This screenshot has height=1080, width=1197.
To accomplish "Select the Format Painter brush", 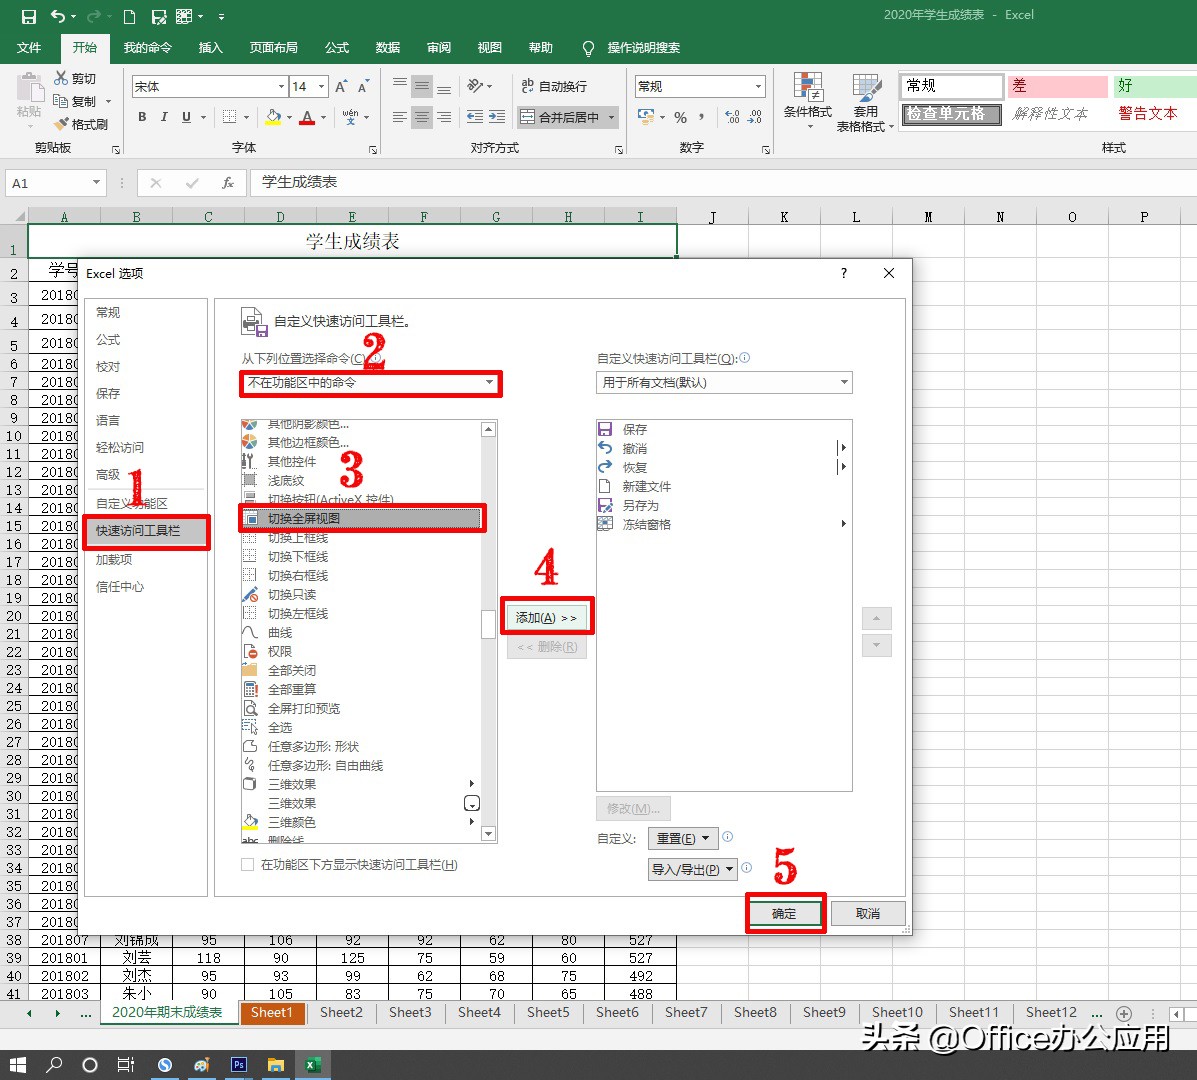I will 61,124.
